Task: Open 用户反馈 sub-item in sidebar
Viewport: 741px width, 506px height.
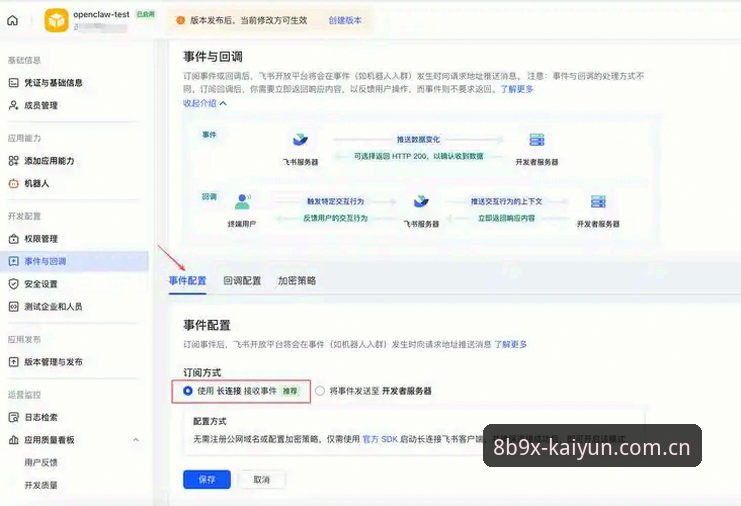Action: coord(41,463)
